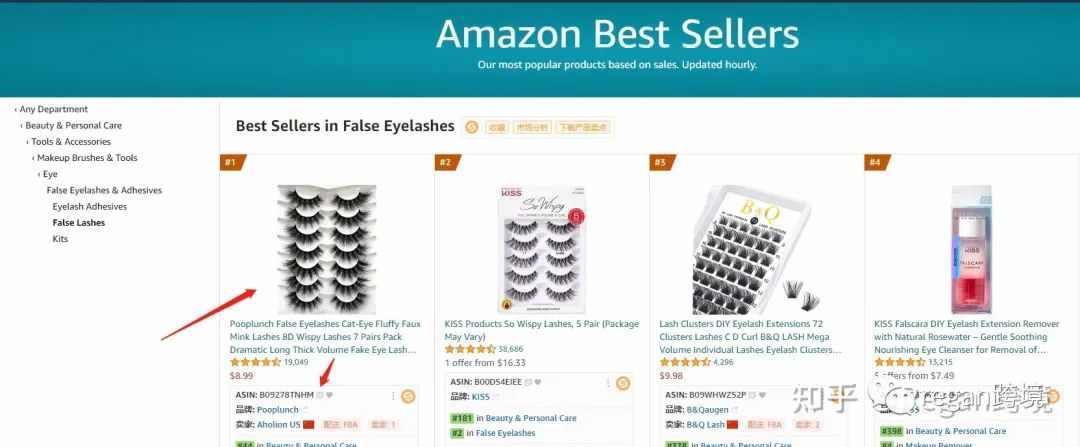The image size is (1080, 447).
Task: Open the KISS Falscara remover product image
Action: click(x=971, y=249)
